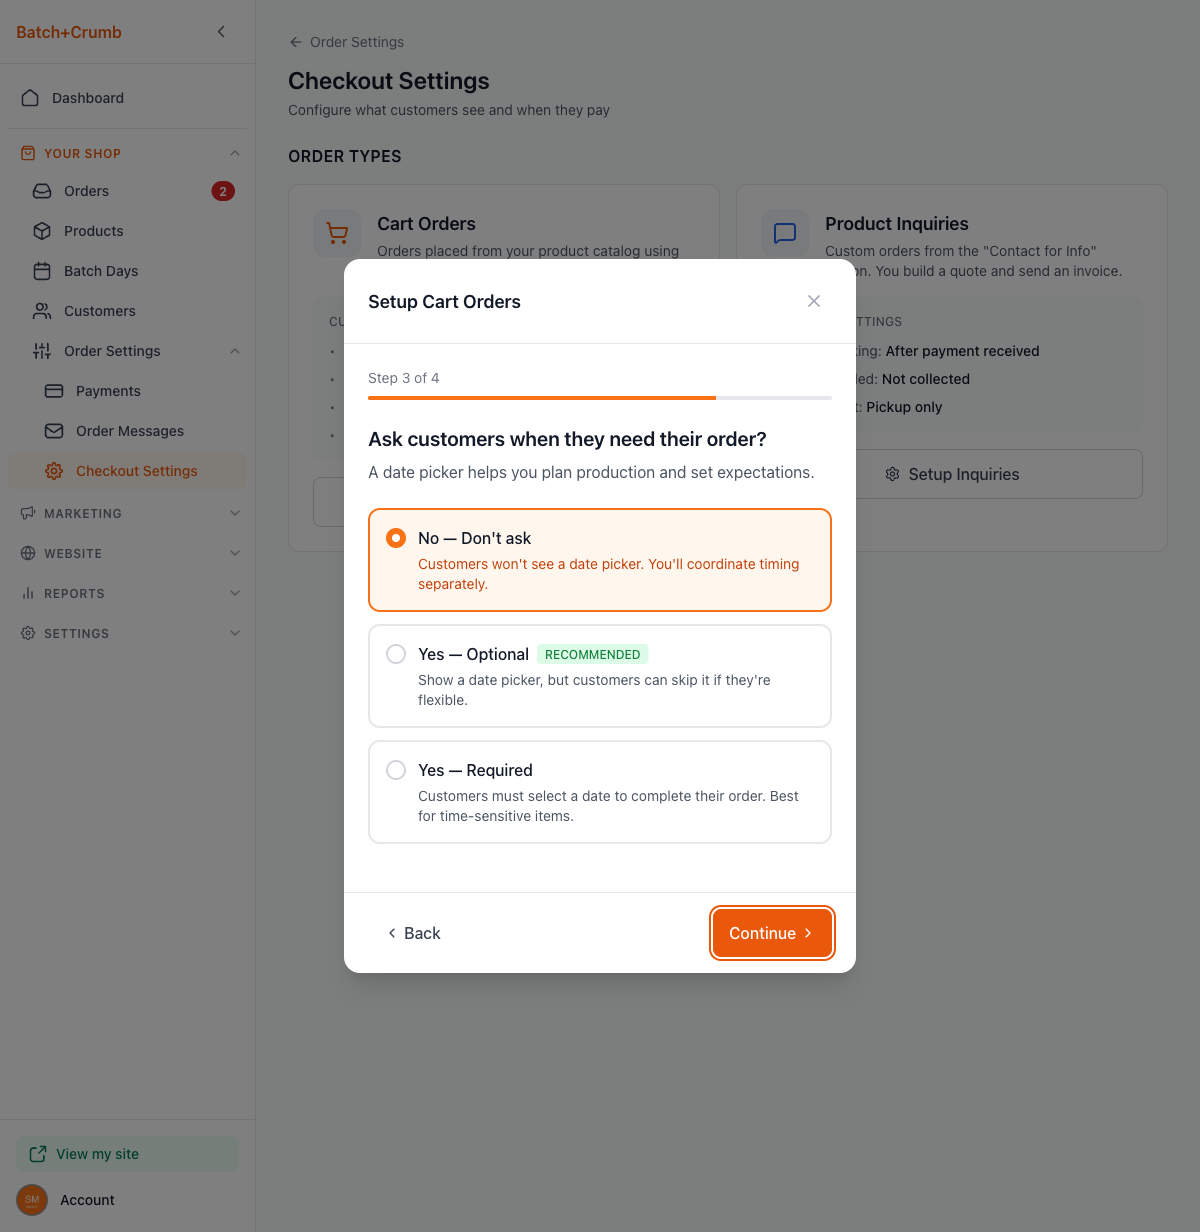1200x1232 pixels.
Task: Click the Products box icon
Action: pos(42,231)
